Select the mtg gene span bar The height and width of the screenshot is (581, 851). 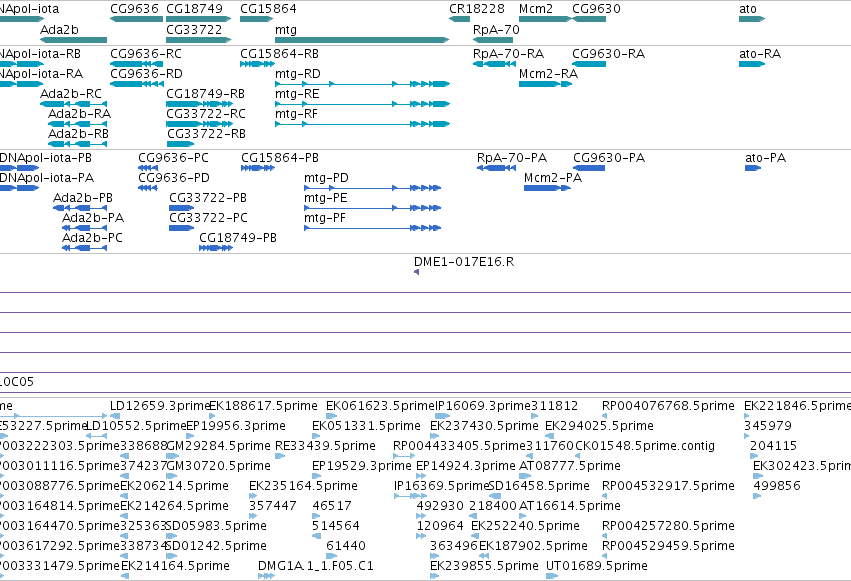coord(362,40)
